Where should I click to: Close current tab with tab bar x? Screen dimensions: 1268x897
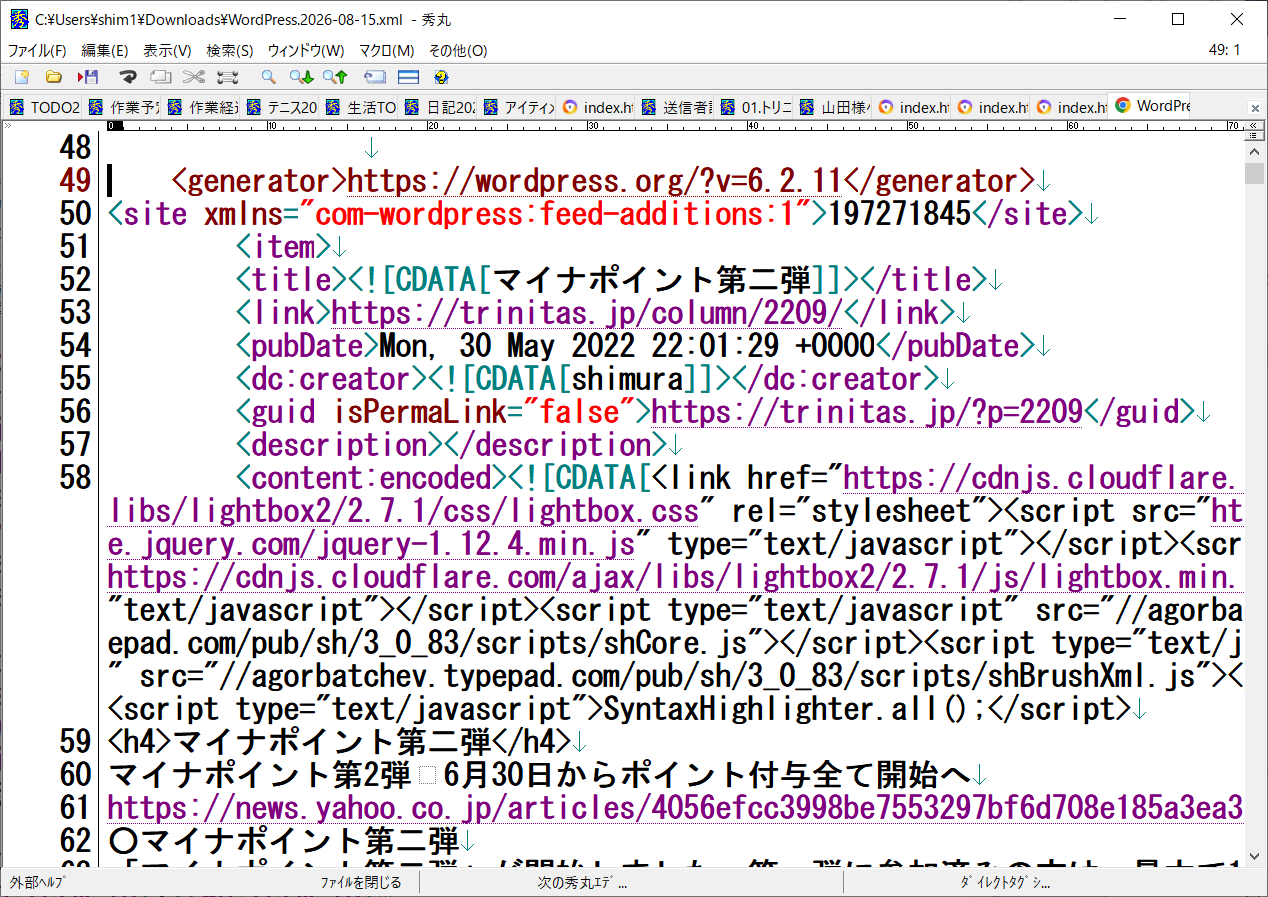coord(1255,107)
